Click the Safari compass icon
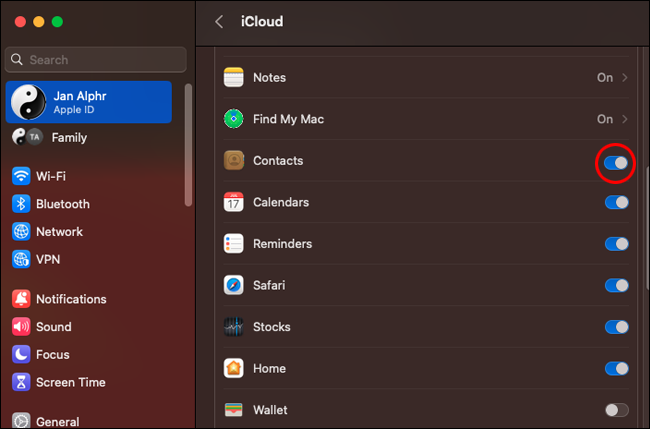This screenshot has width=650, height=429. click(233, 285)
